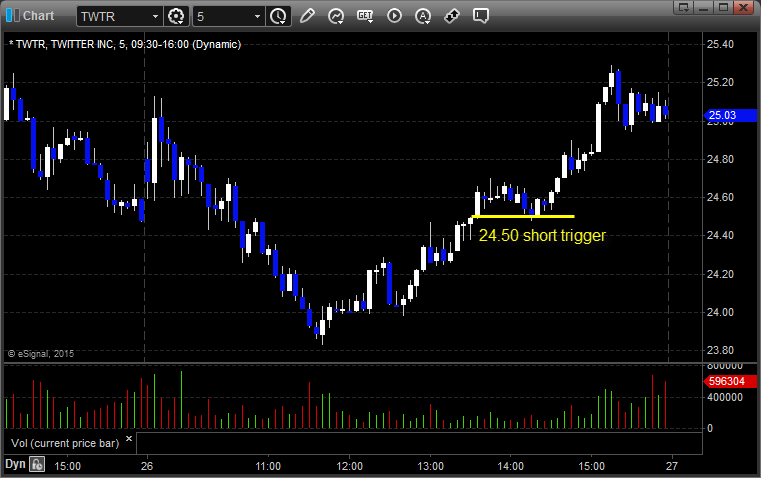
Task: Close the chart window
Action: pyautogui.click(x=743, y=7)
